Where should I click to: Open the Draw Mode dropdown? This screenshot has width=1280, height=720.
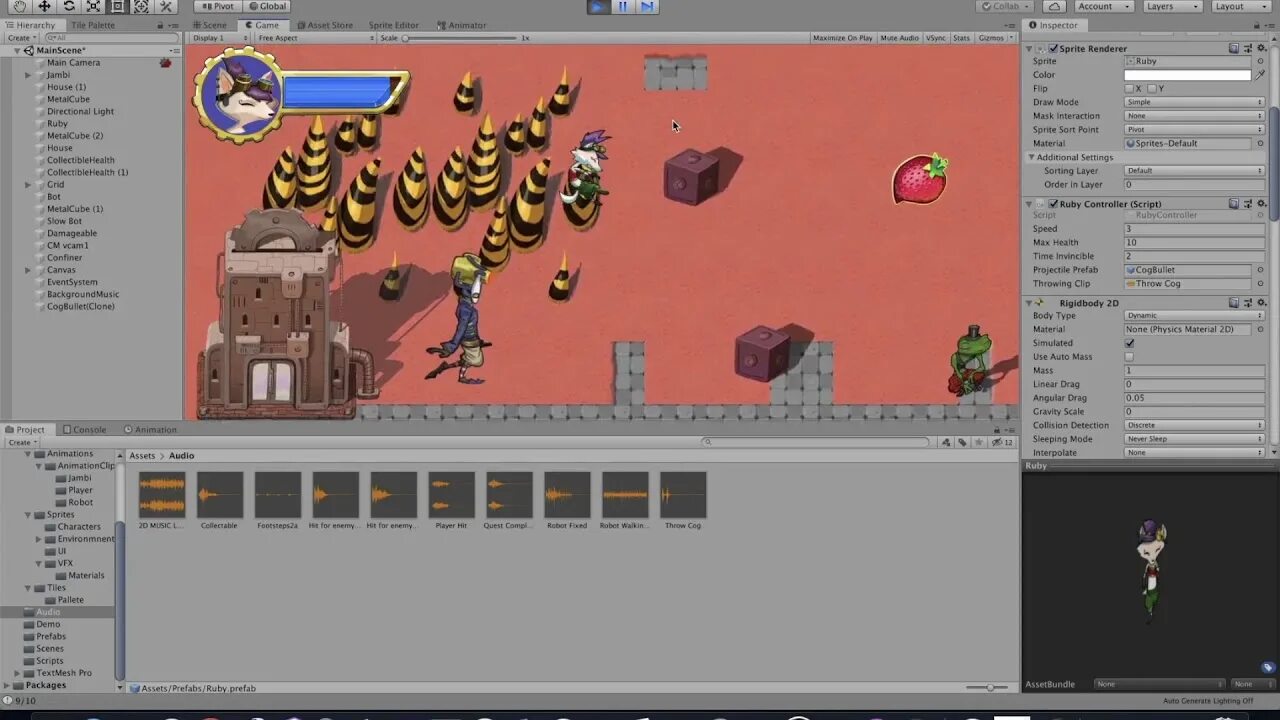click(1194, 102)
